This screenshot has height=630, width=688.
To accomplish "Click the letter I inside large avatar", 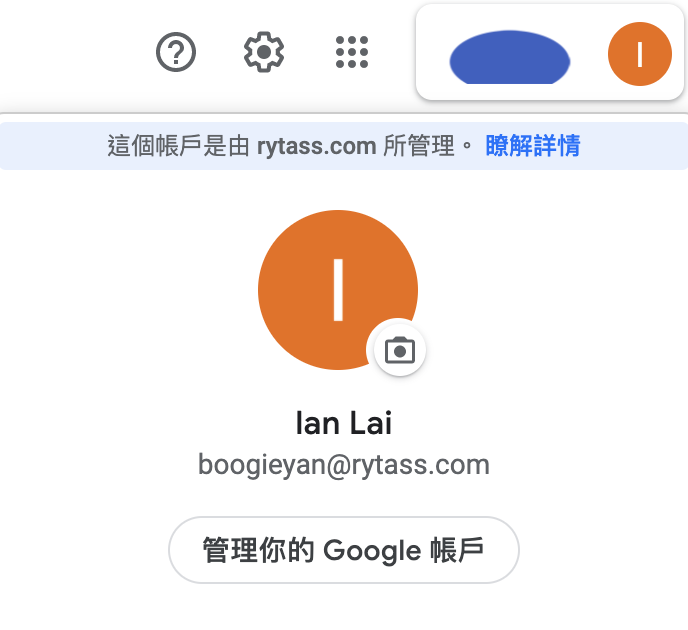I will (x=338, y=290).
